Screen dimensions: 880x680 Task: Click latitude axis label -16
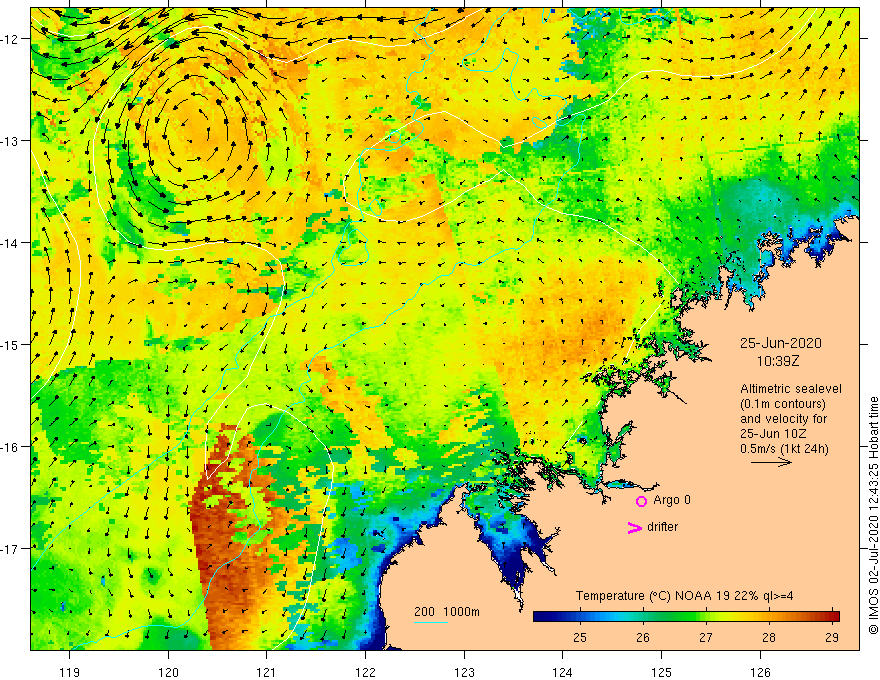point(11,447)
